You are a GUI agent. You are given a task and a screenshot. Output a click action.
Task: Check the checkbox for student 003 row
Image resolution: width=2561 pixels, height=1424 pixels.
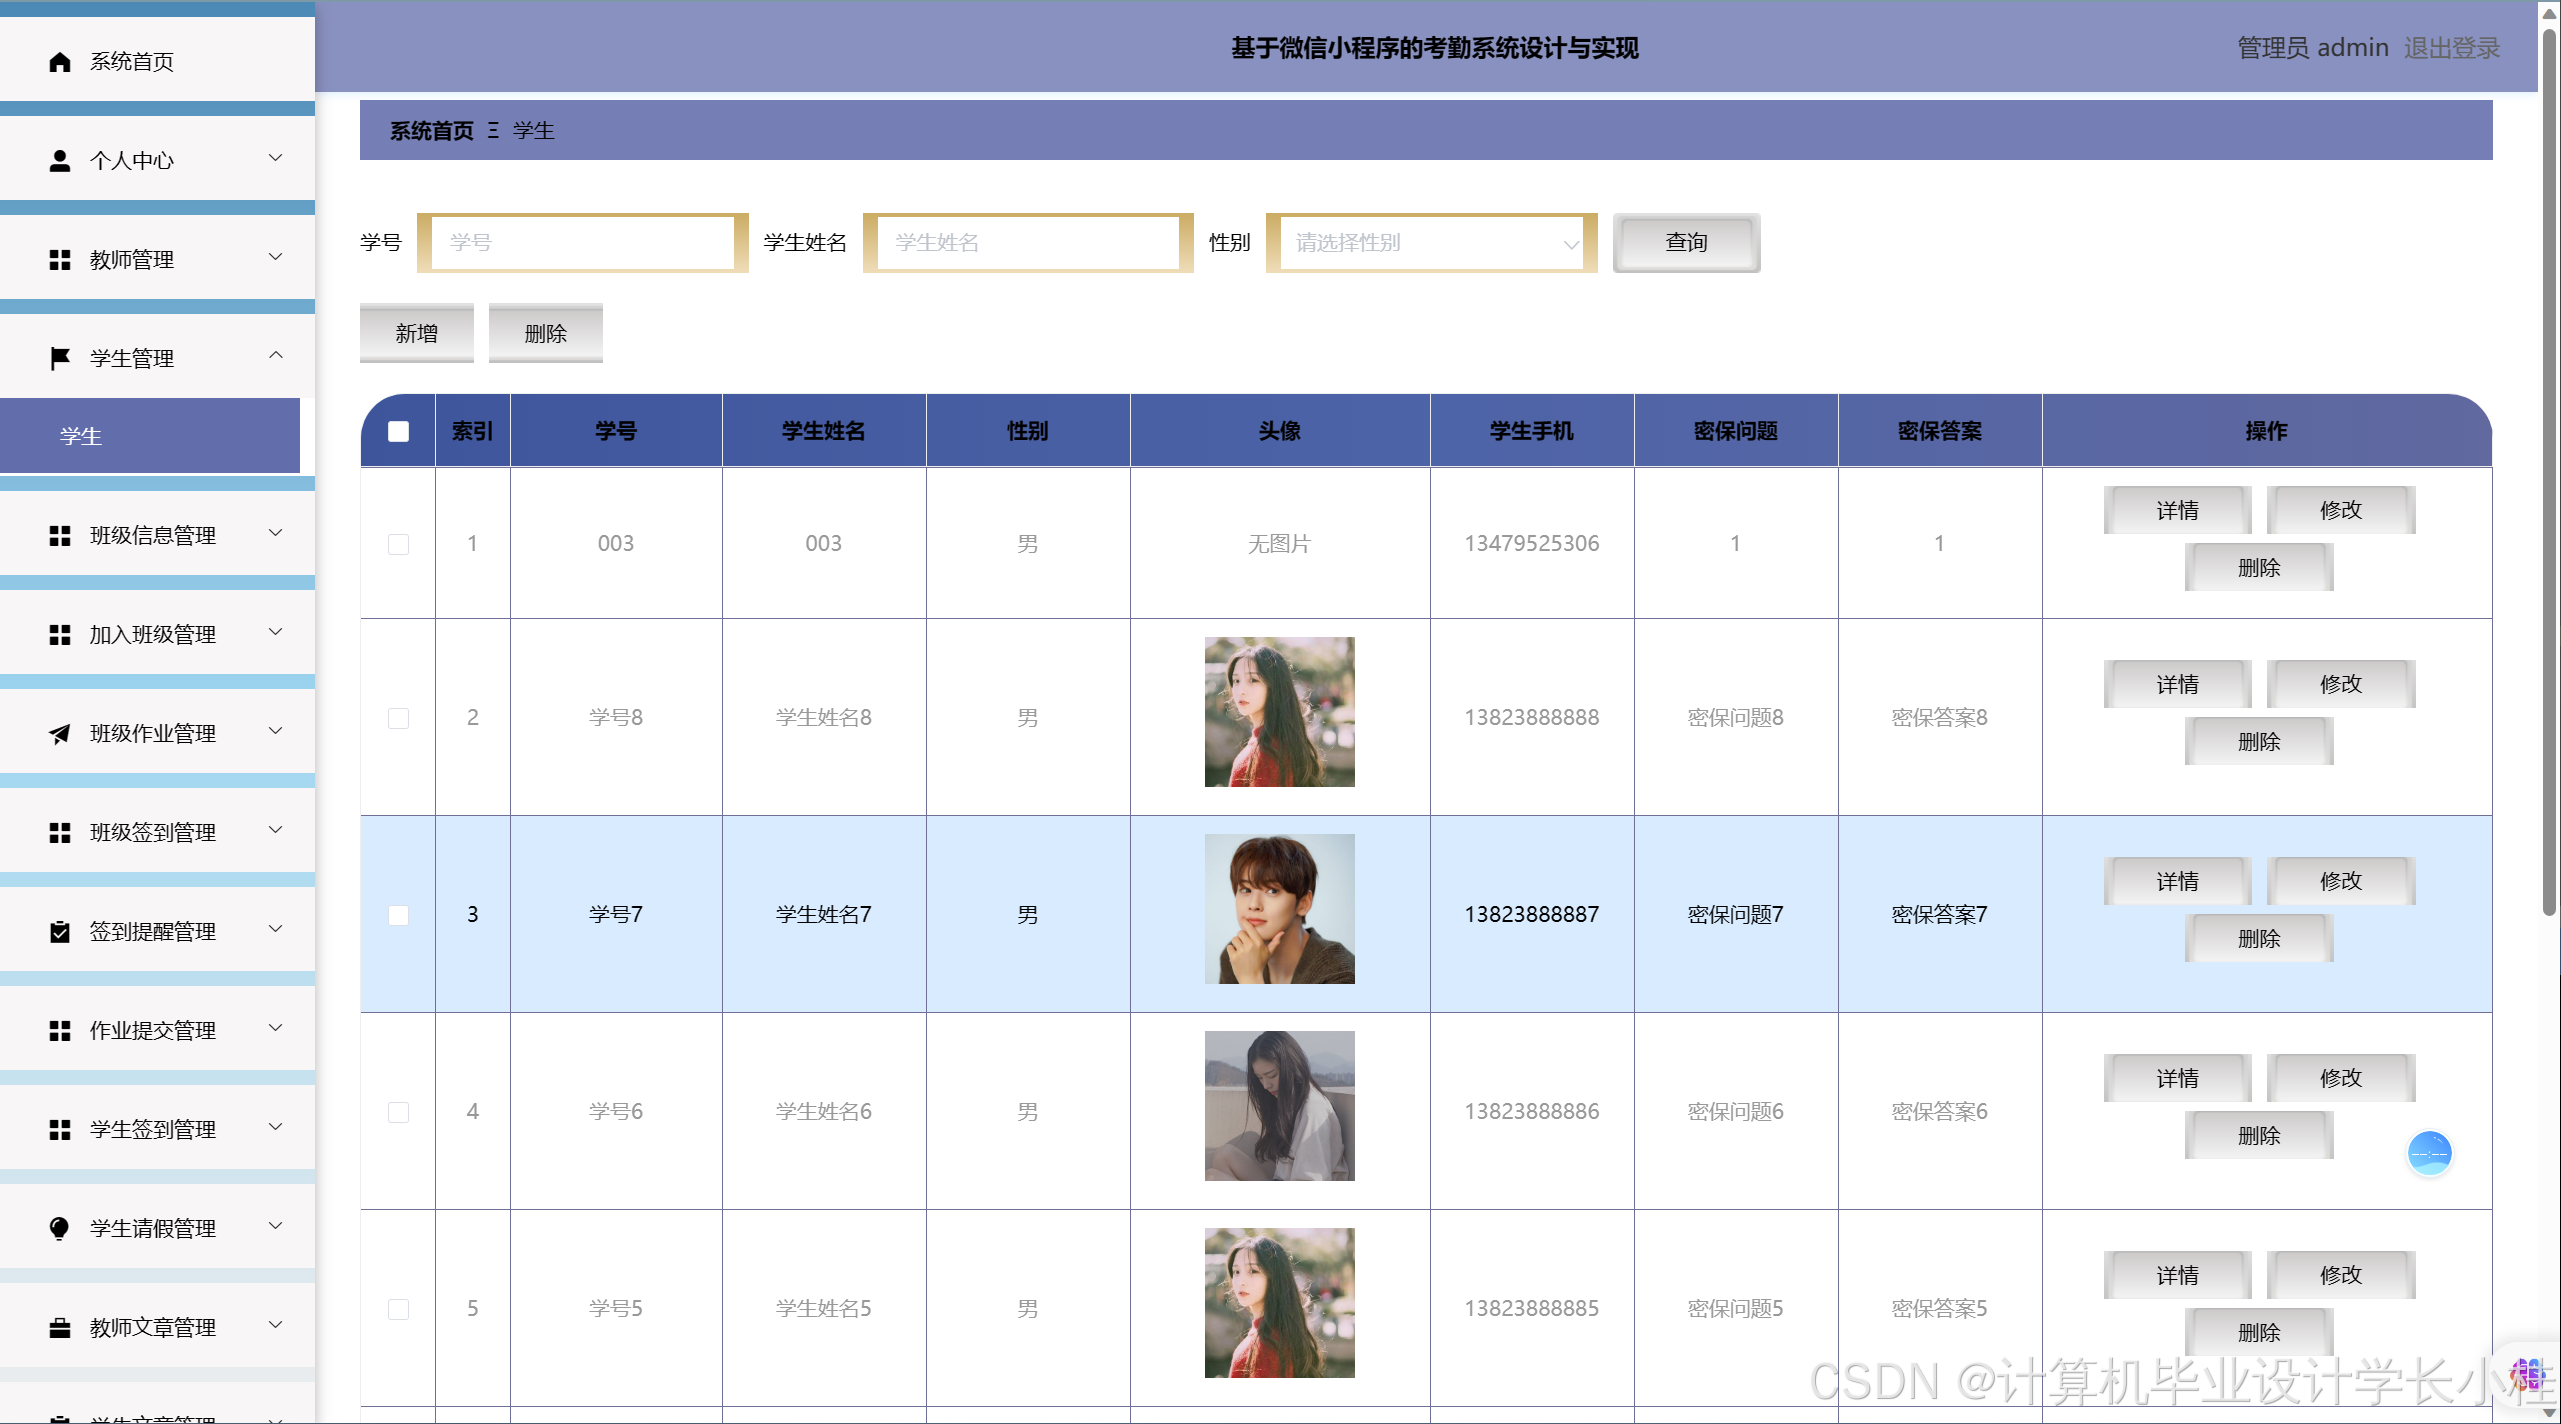pos(398,544)
